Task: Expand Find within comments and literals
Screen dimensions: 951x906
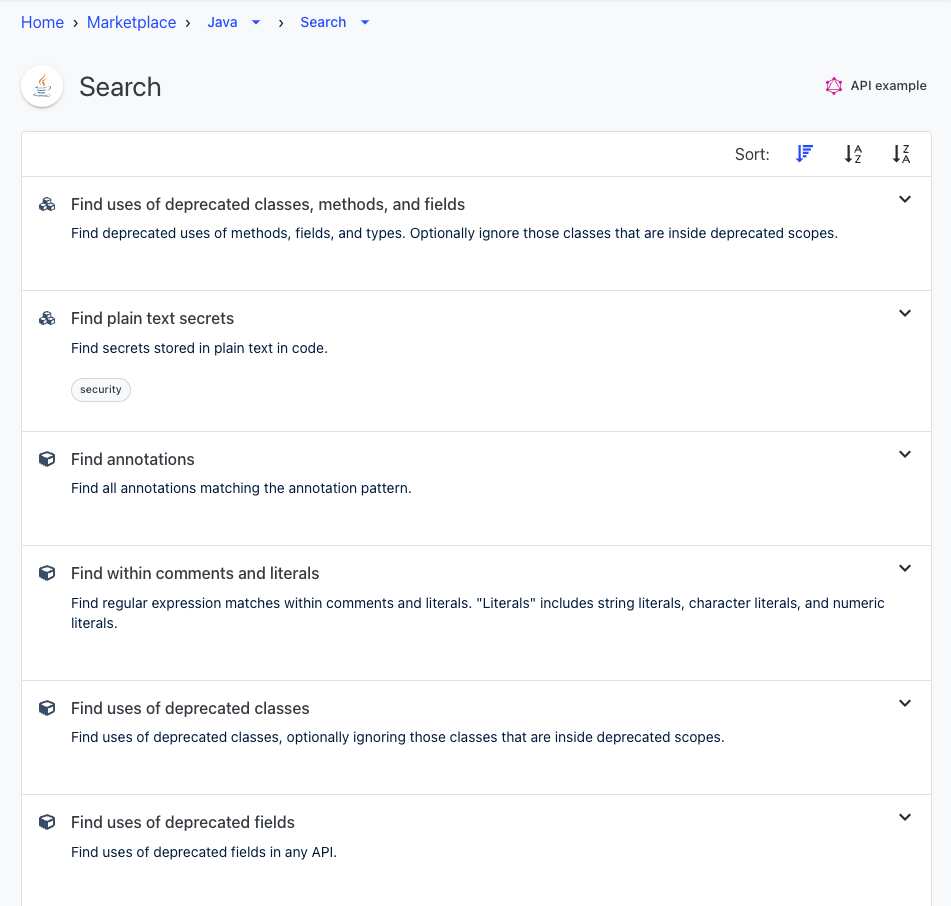Action: 904,568
